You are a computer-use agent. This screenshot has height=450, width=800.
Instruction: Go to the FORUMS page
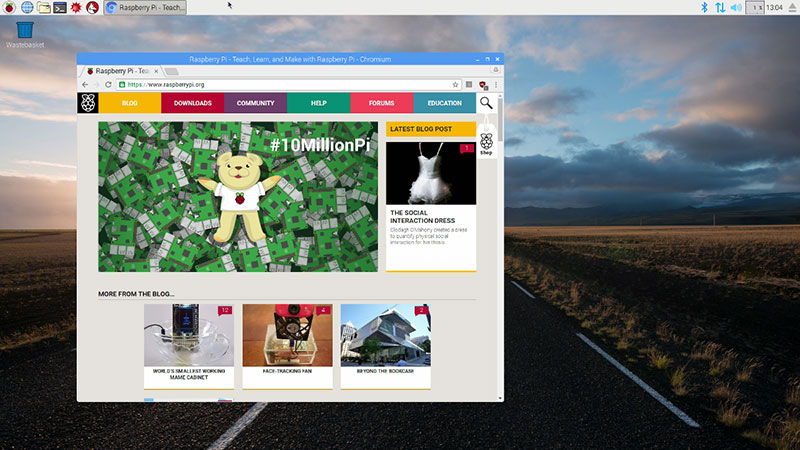pos(381,103)
